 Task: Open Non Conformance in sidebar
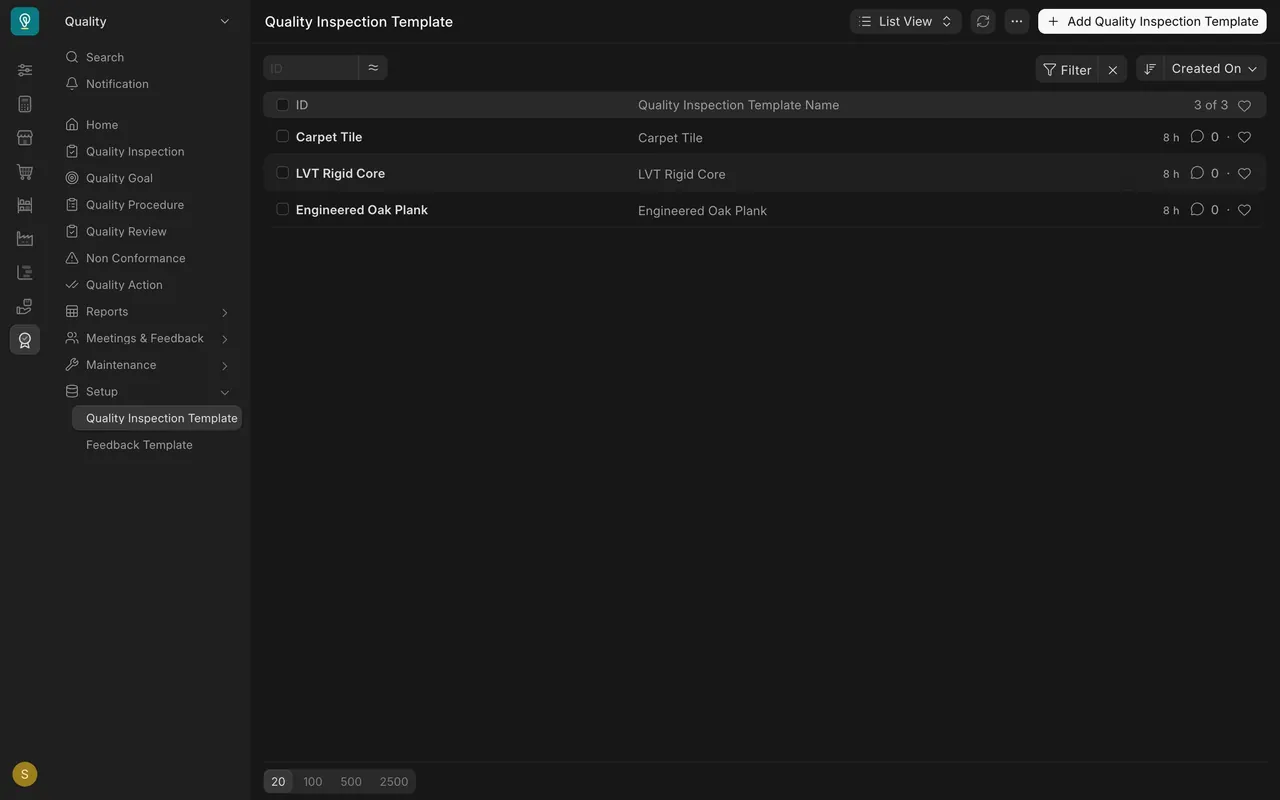tap(135, 258)
